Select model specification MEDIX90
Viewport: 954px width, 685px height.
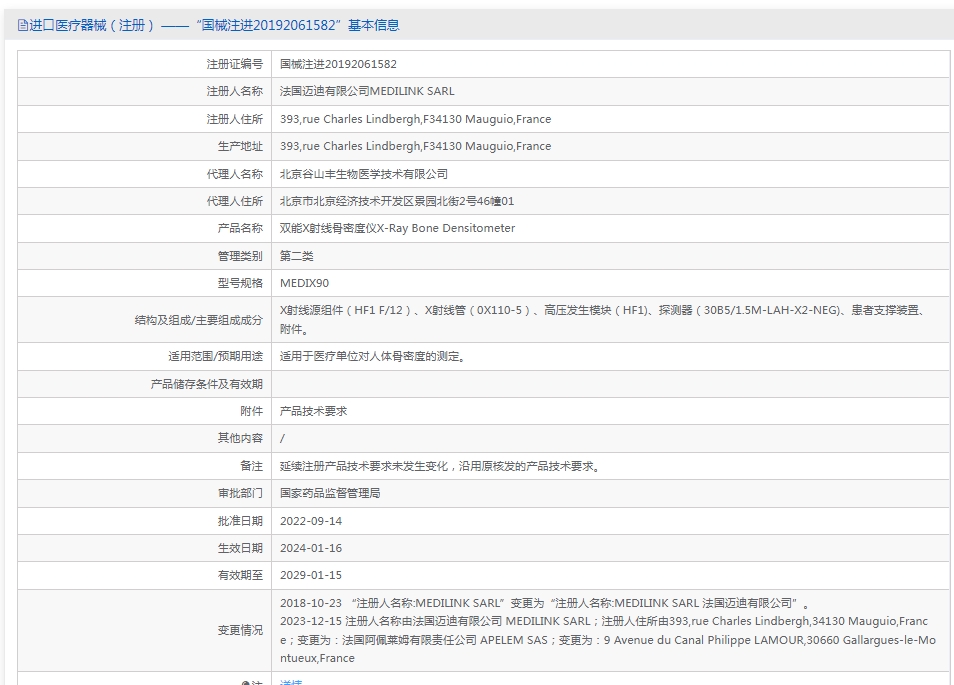pos(304,283)
